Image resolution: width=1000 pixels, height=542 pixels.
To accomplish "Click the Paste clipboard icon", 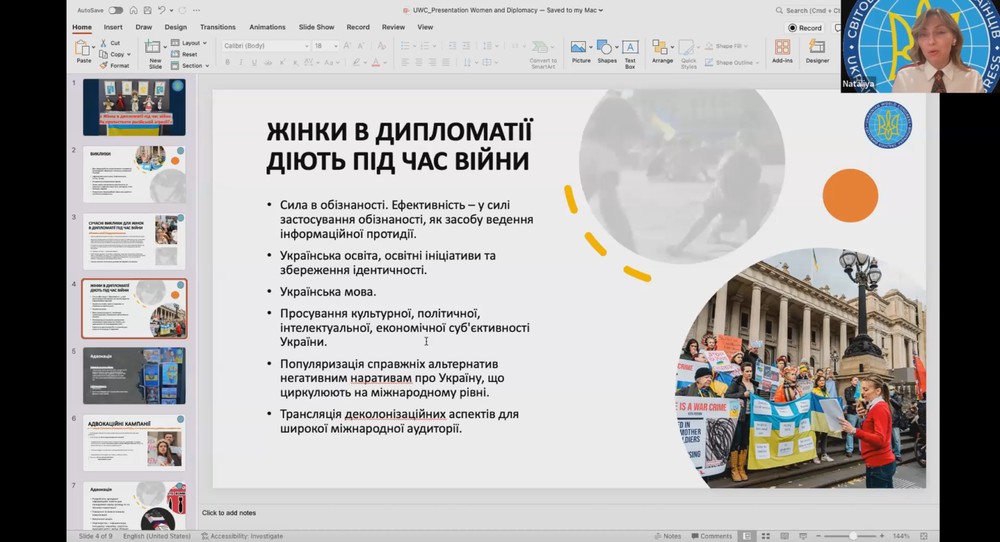I will (x=83, y=48).
